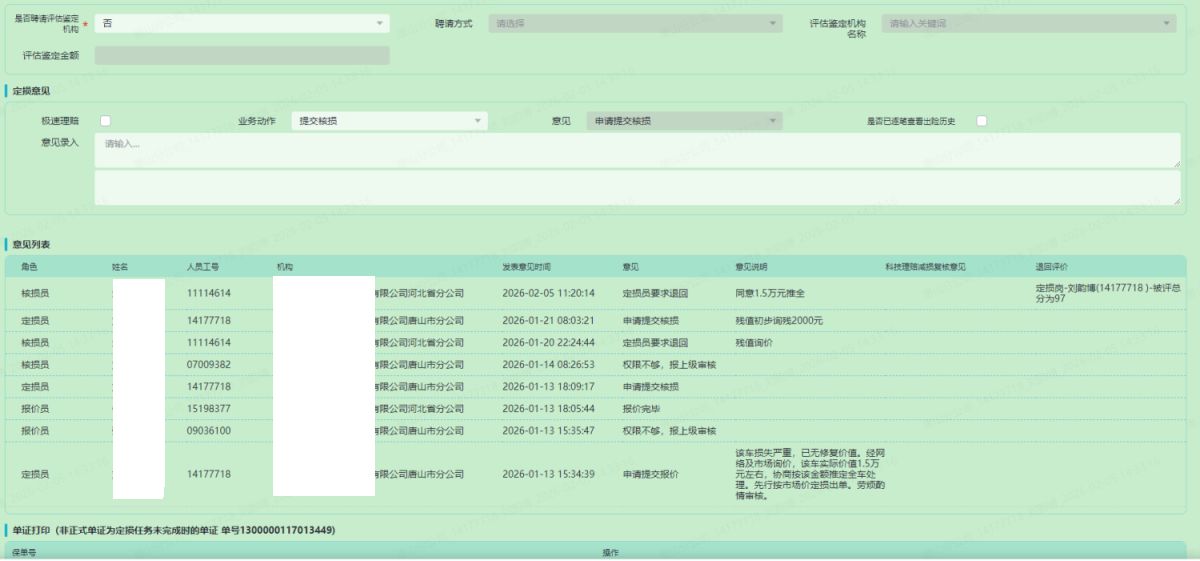1200x561 pixels.
Task: Open the 是否聘请评估鉴定机构 dropdown showing 否
Action: tap(241, 23)
